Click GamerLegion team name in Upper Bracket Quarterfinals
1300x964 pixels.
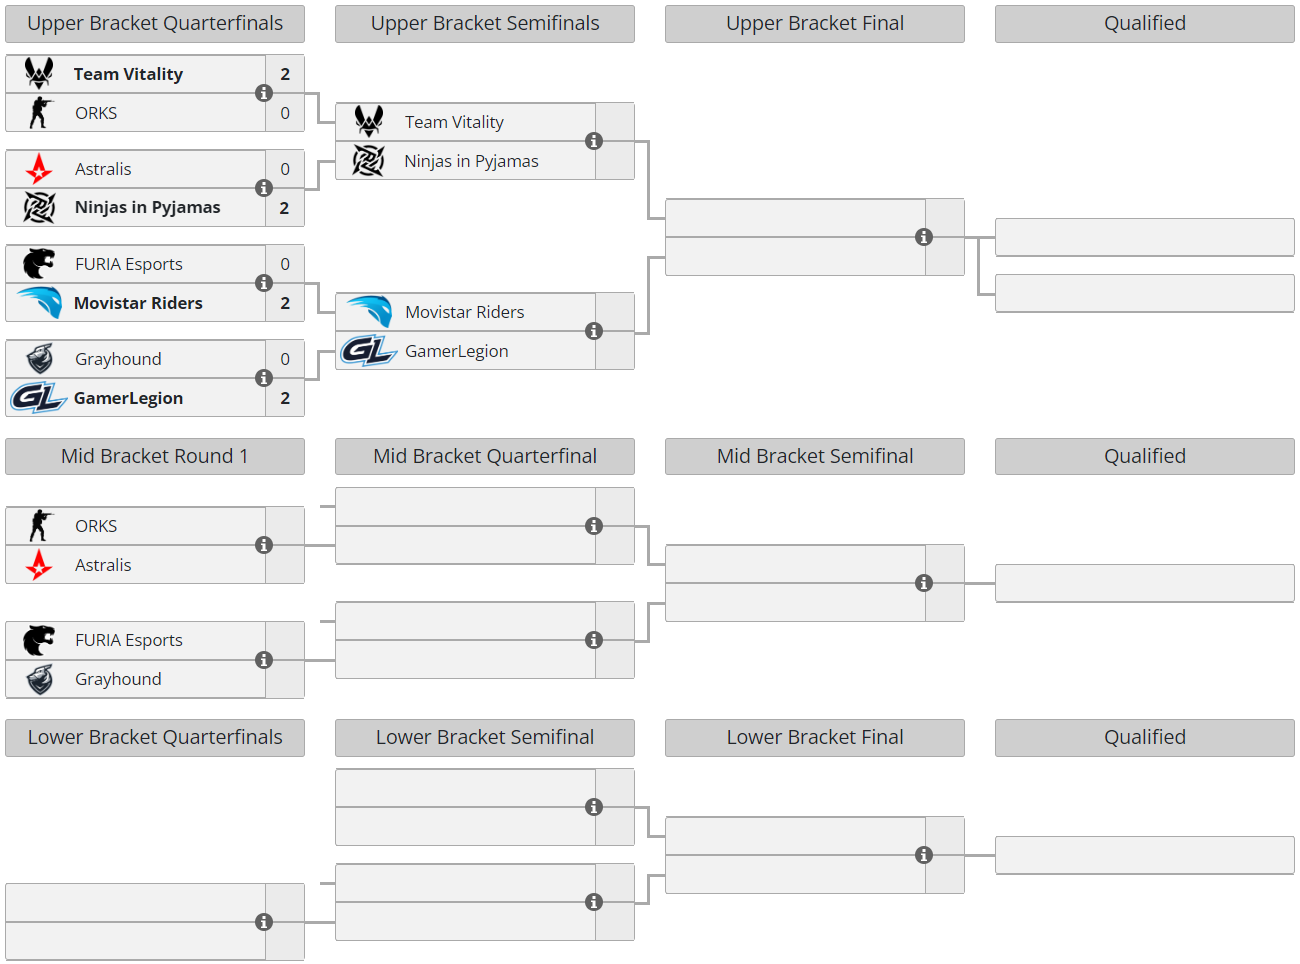point(128,398)
